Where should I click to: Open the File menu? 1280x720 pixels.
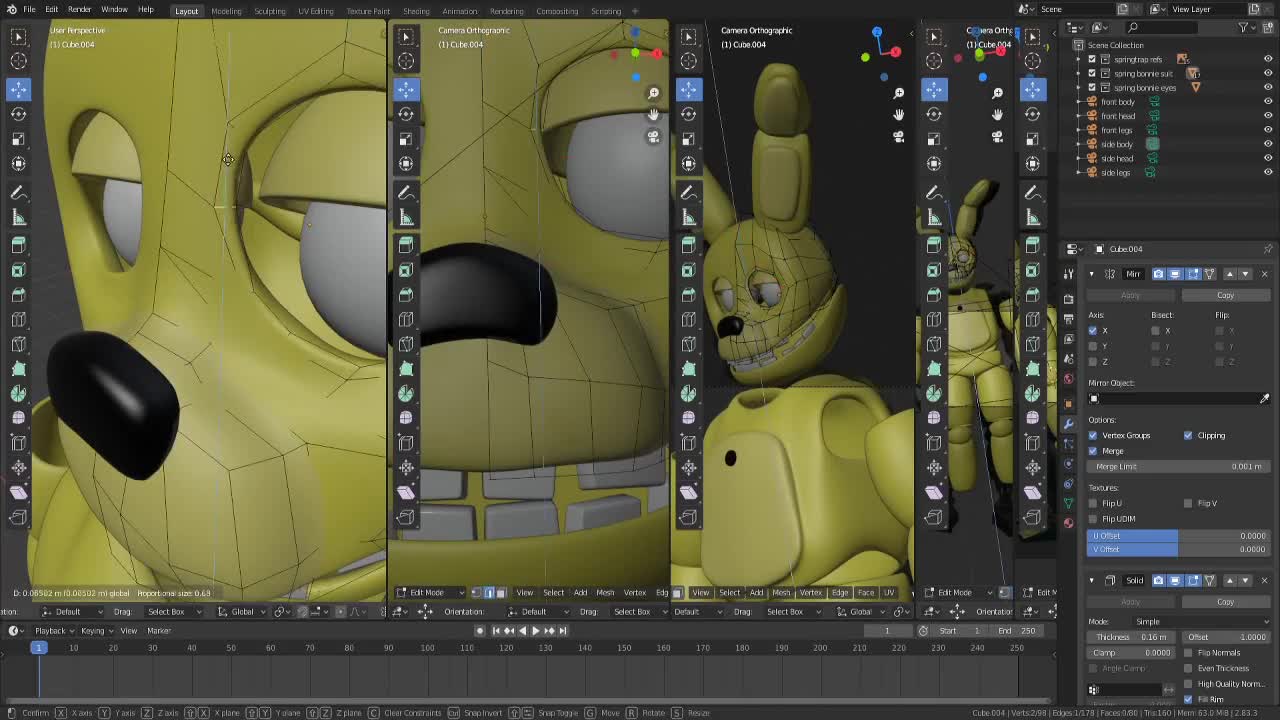point(30,10)
